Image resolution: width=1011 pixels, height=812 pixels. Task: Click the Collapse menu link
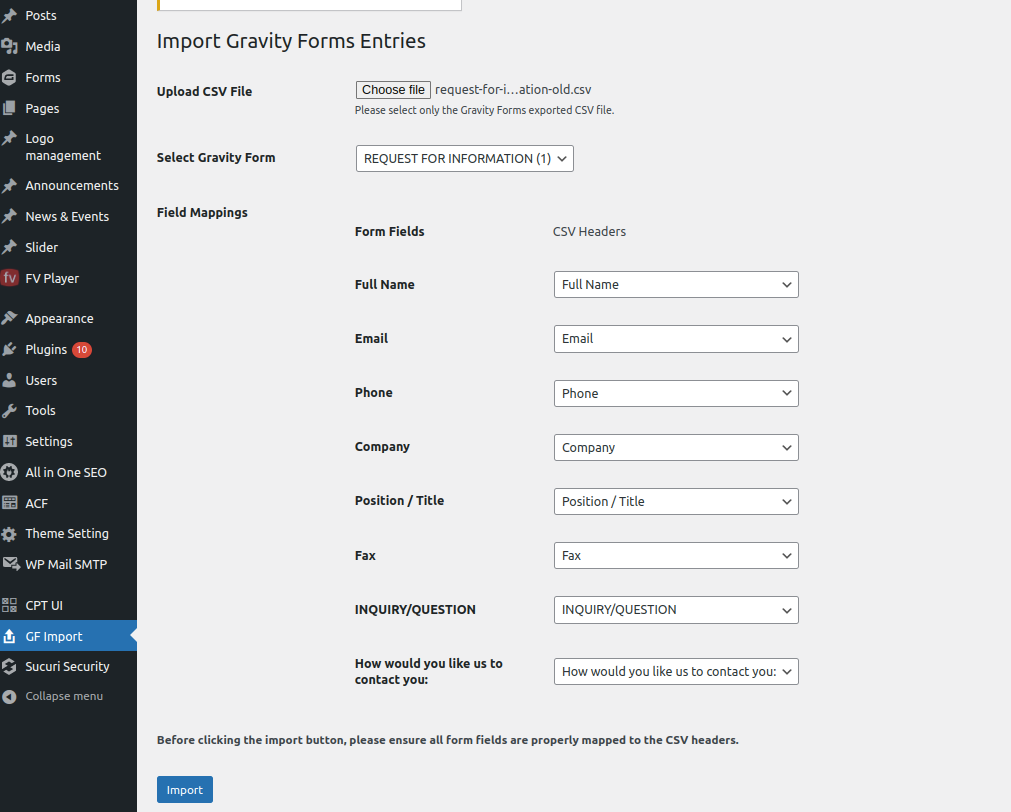[x=64, y=697]
